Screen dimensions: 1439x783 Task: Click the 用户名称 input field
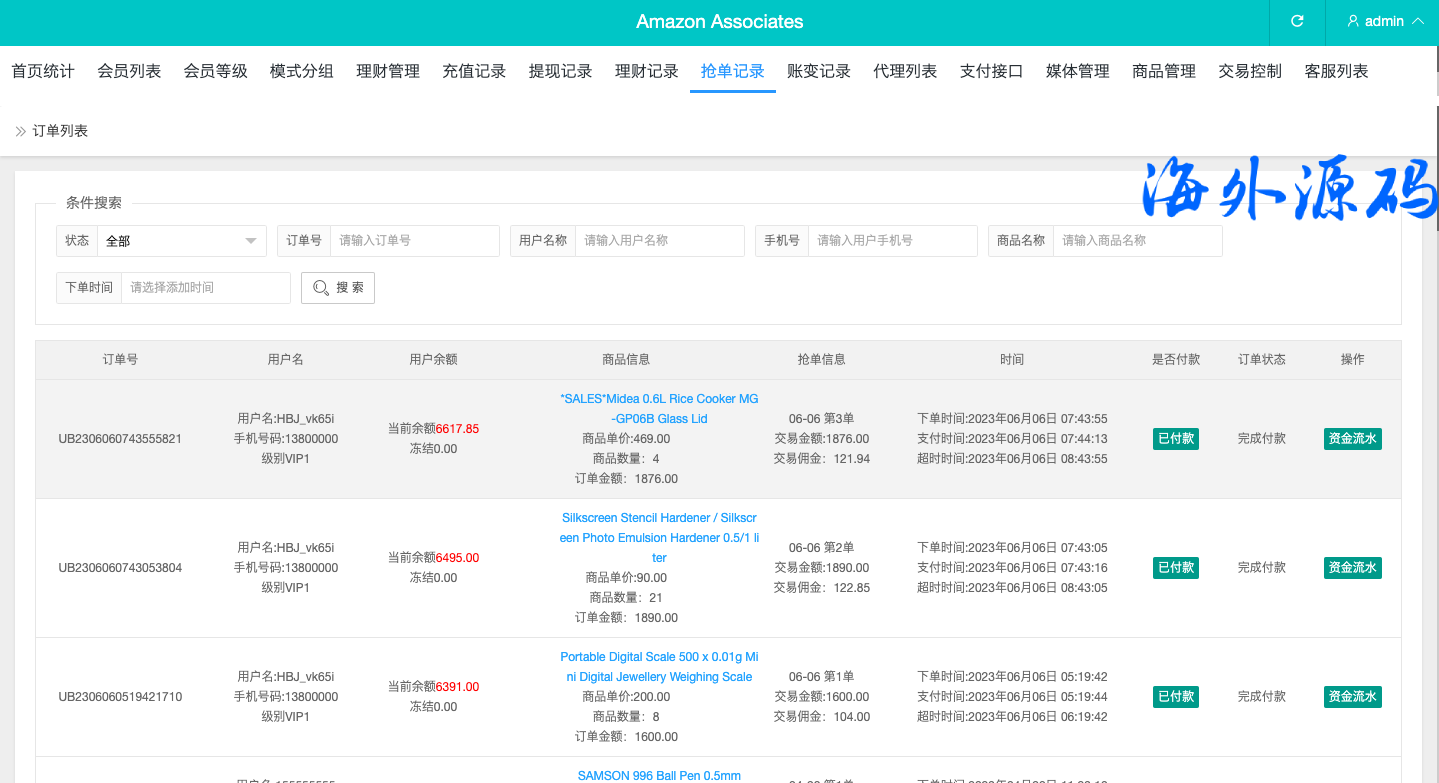(659, 241)
